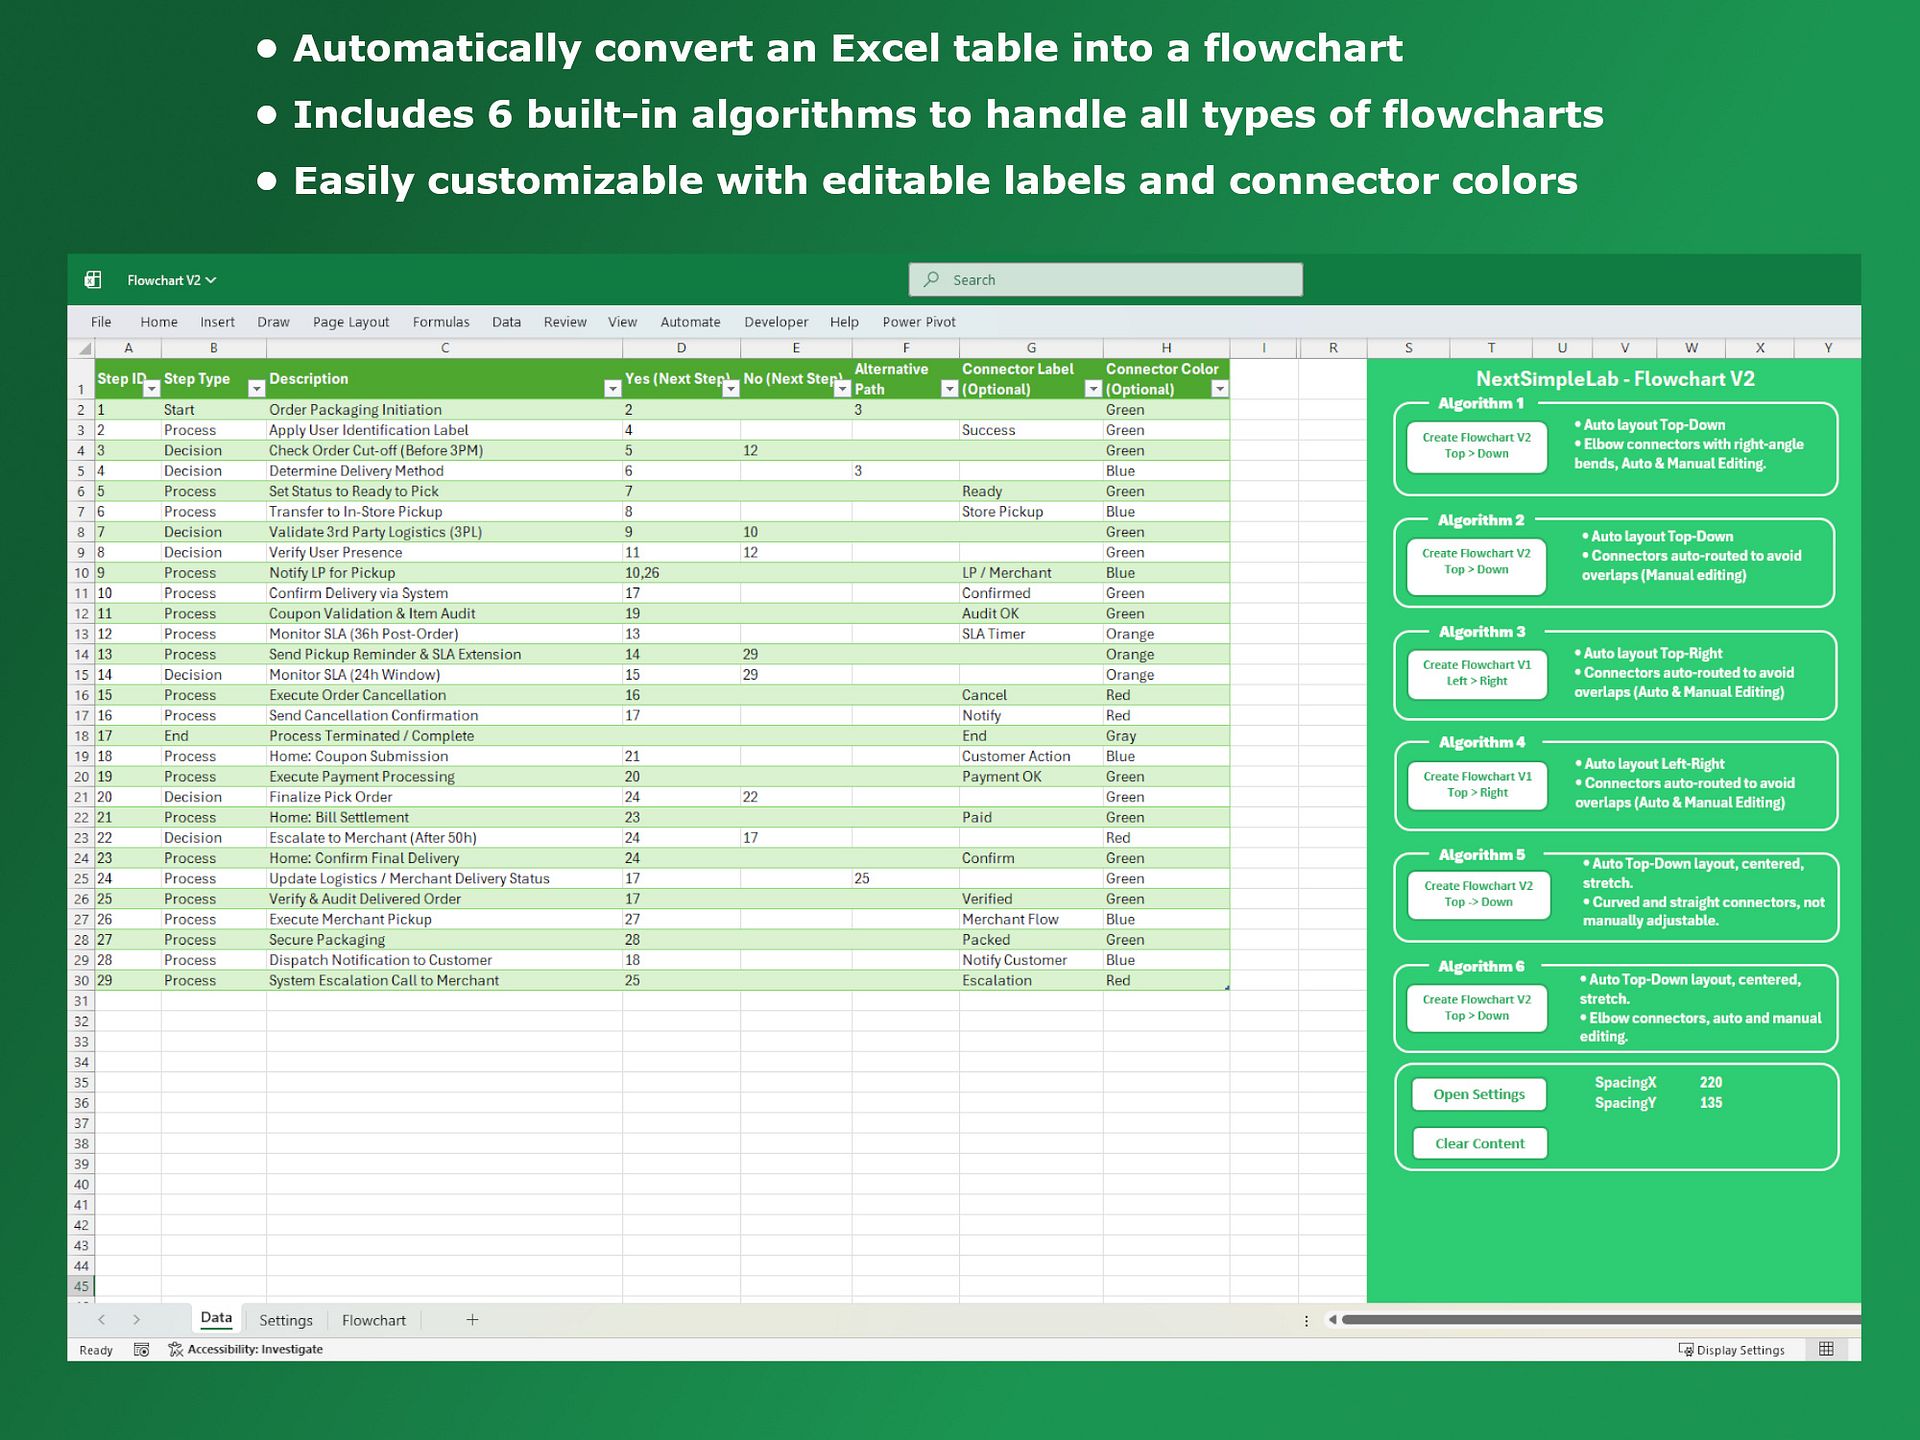This screenshot has height=1440, width=1920.
Task: Open the Insert ribbon tab
Action: (217, 322)
